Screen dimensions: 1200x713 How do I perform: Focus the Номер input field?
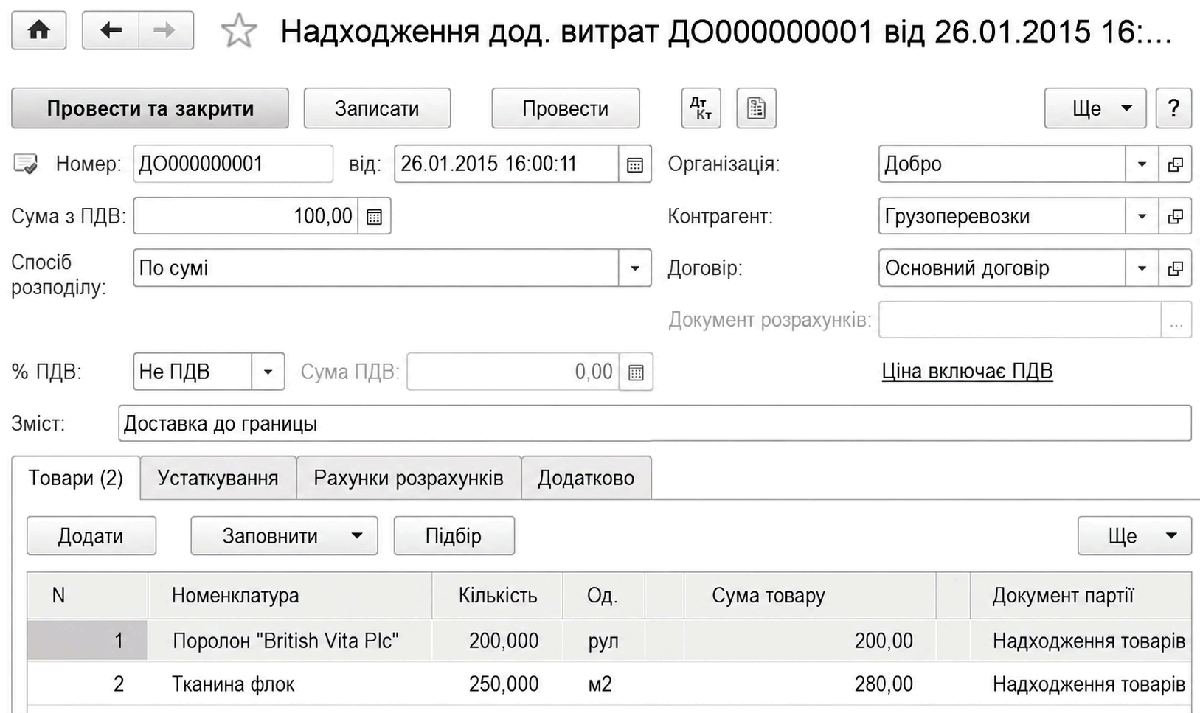pos(233,165)
